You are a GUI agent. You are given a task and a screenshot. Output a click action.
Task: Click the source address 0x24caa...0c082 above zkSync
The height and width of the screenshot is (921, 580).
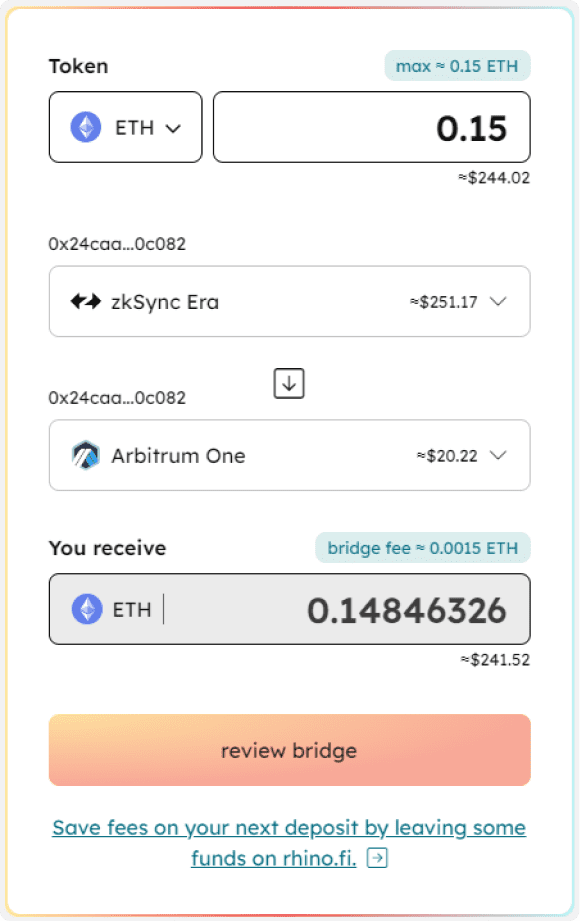(x=117, y=244)
